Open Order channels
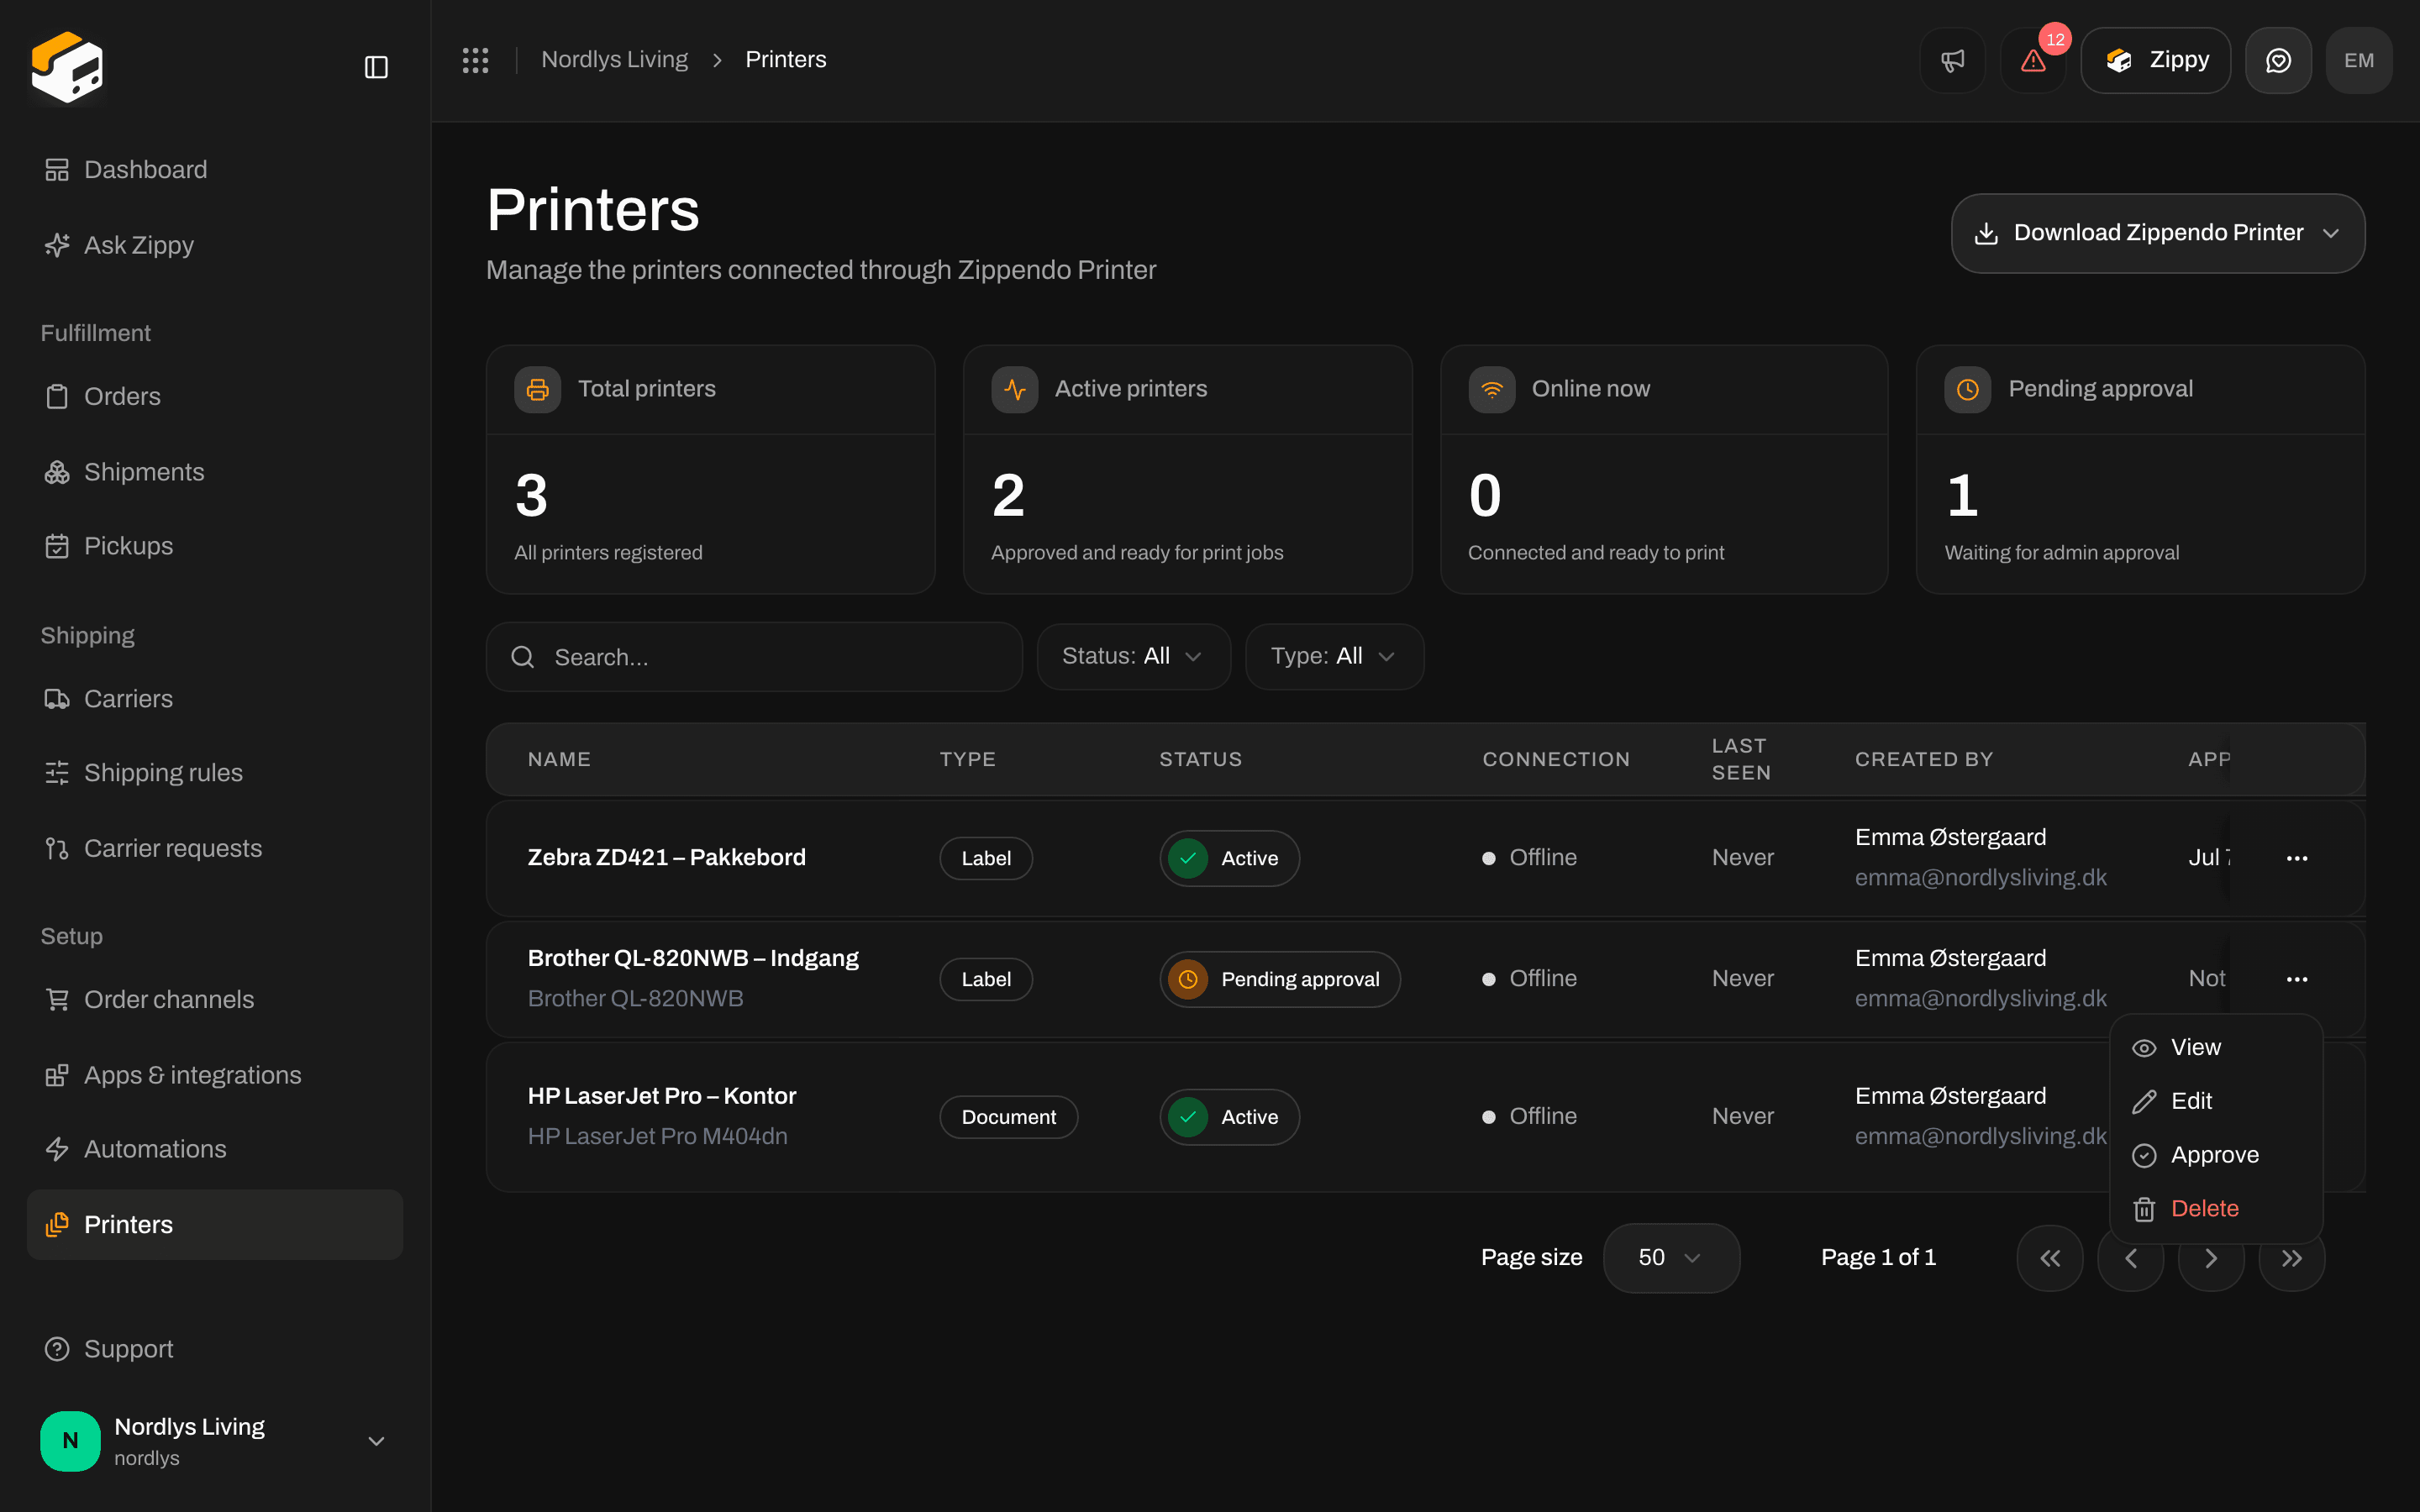Image resolution: width=2420 pixels, height=1512 pixels. [215, 999]
